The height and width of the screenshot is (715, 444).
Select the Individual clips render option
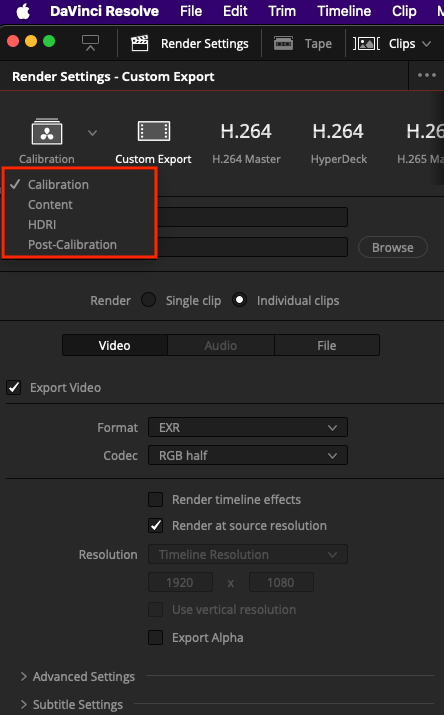pyautogui.click(x=239, y=300)
